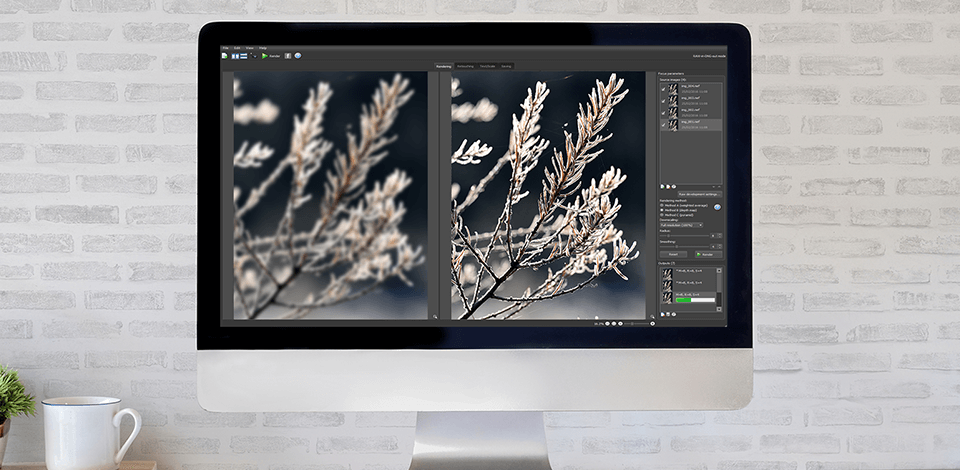The width and height of the screenshot is (960, 470).
Task: Open the View menu
Action: [x=250, y=48]
